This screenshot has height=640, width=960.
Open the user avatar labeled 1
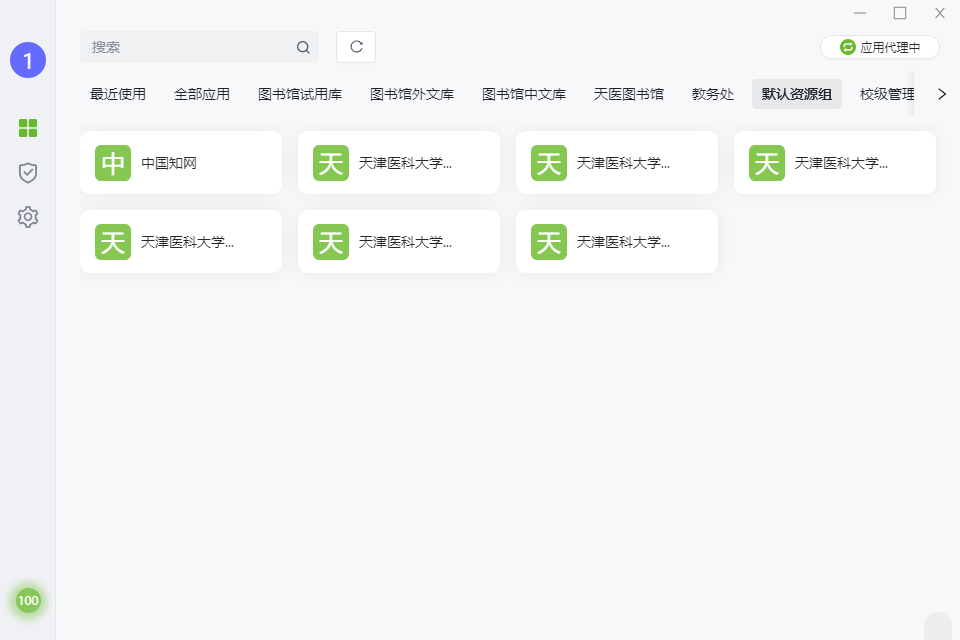pos(28,60)
